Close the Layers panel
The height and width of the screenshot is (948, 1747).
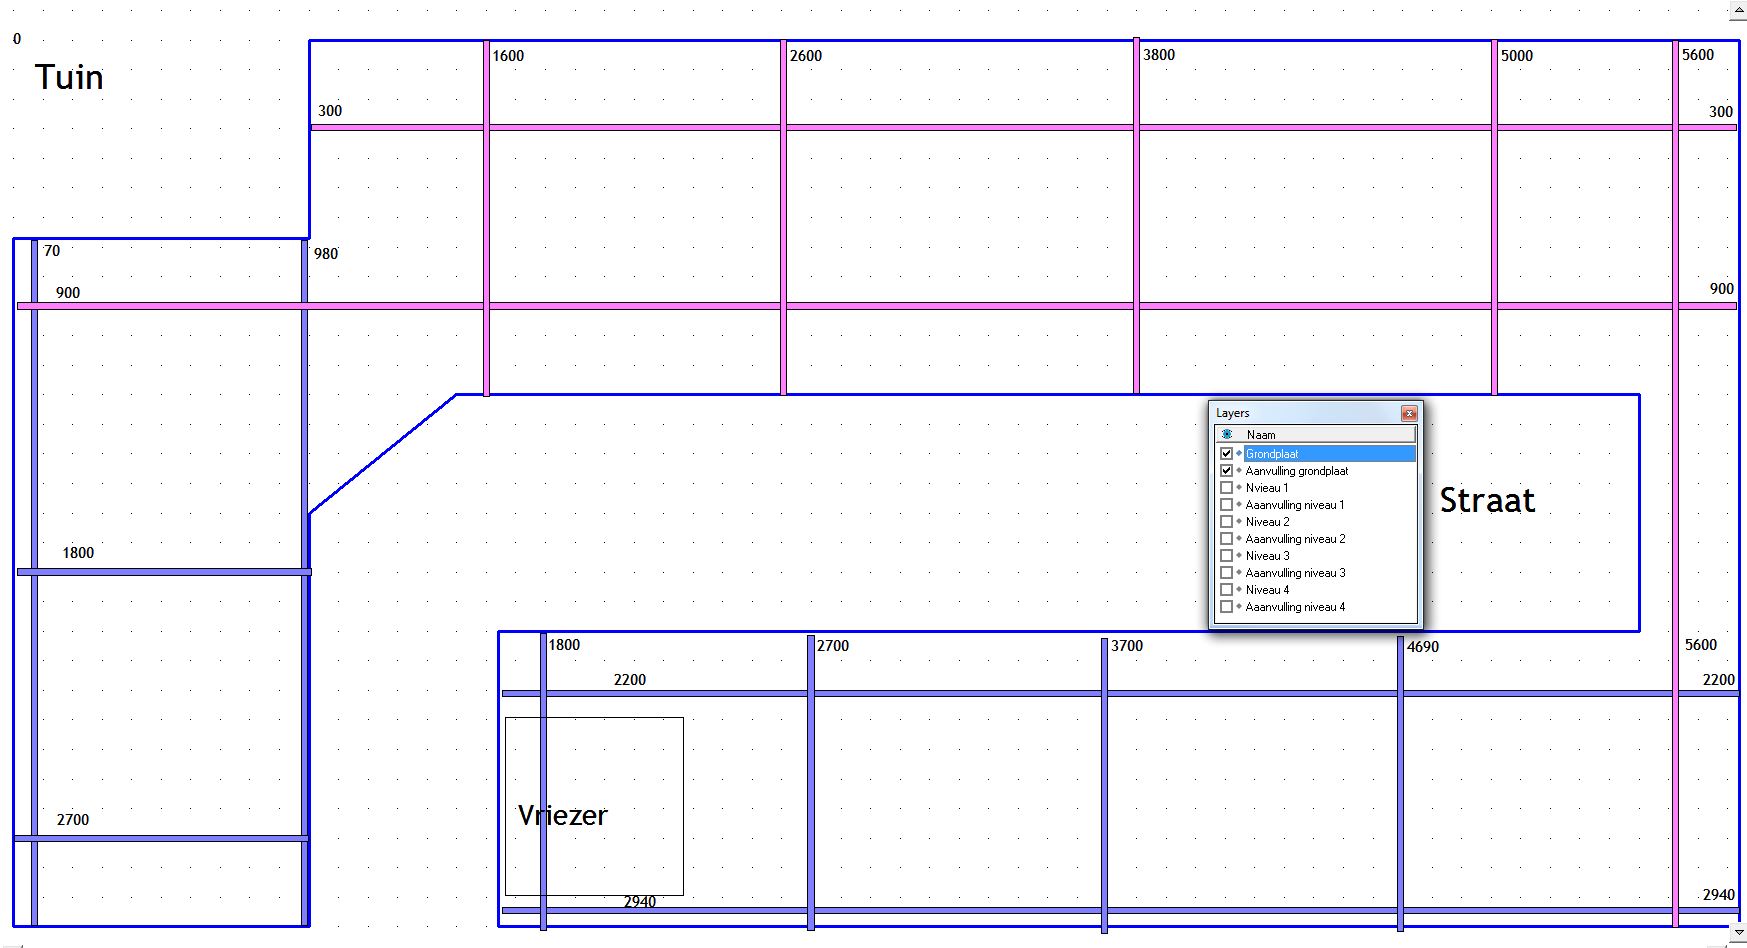[x=1409, y=413]
